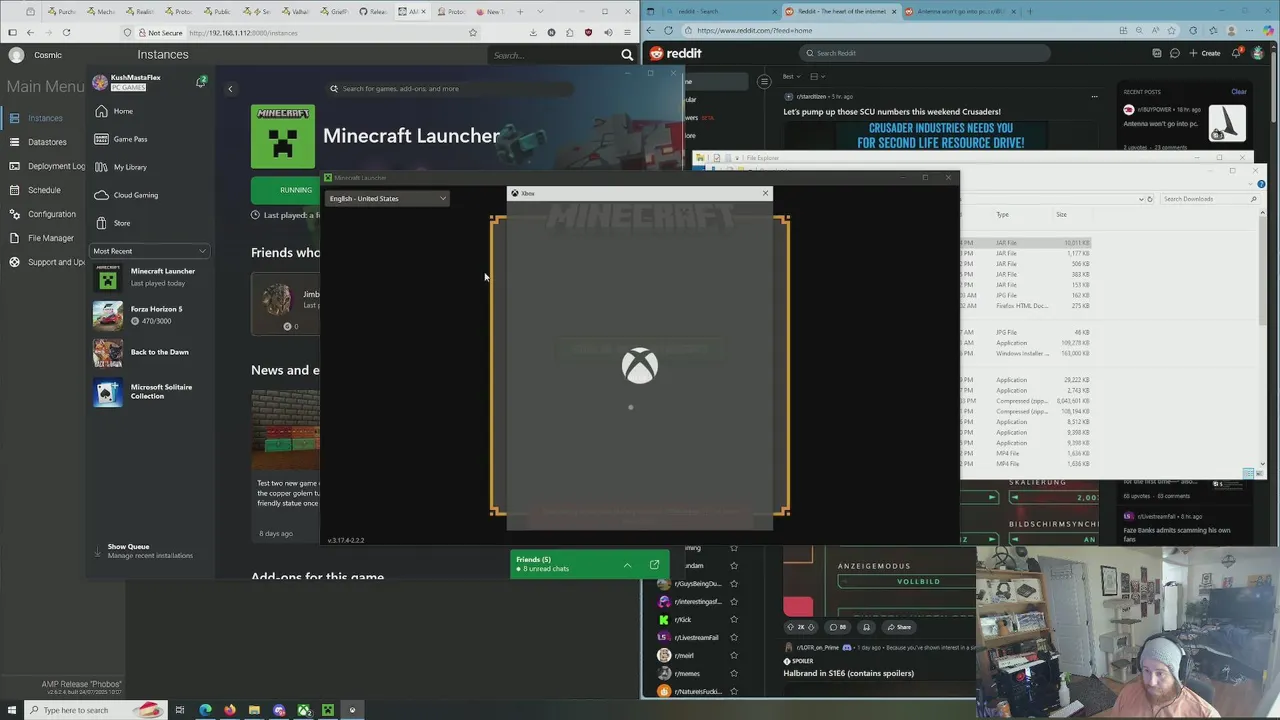Open Firefox application hamburger menu
Screen dimensions: 1280x720
(627, 33)
